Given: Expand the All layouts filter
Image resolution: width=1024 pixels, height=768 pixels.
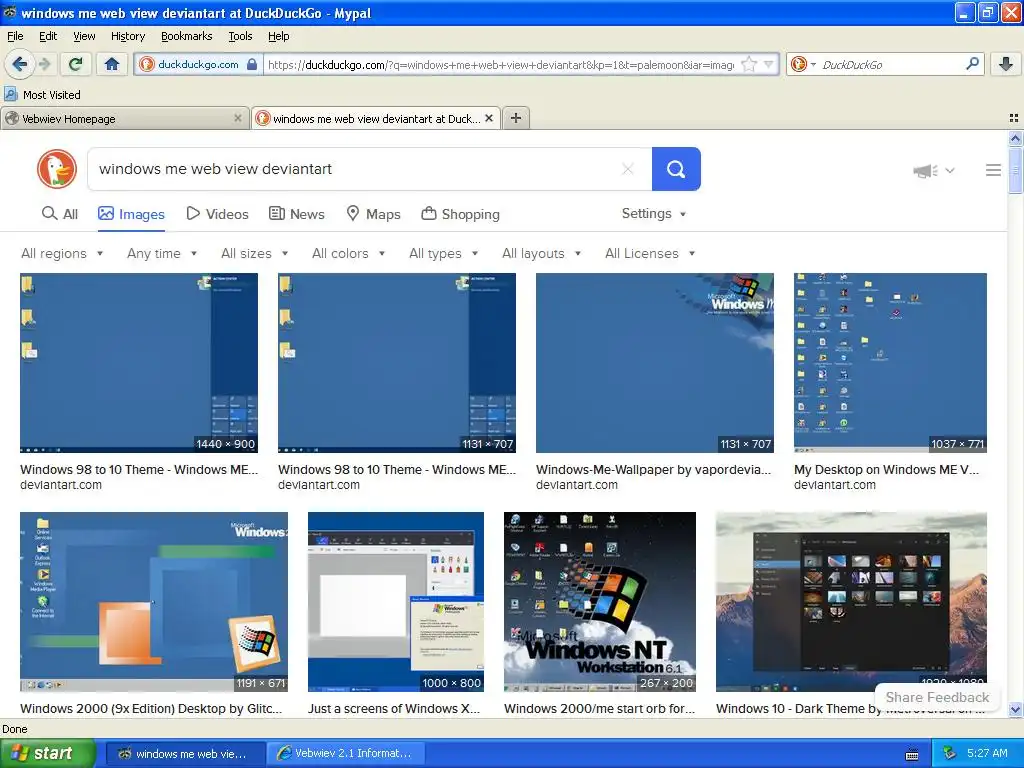Looking at the screenshot, I should click(x=541, y=253).
